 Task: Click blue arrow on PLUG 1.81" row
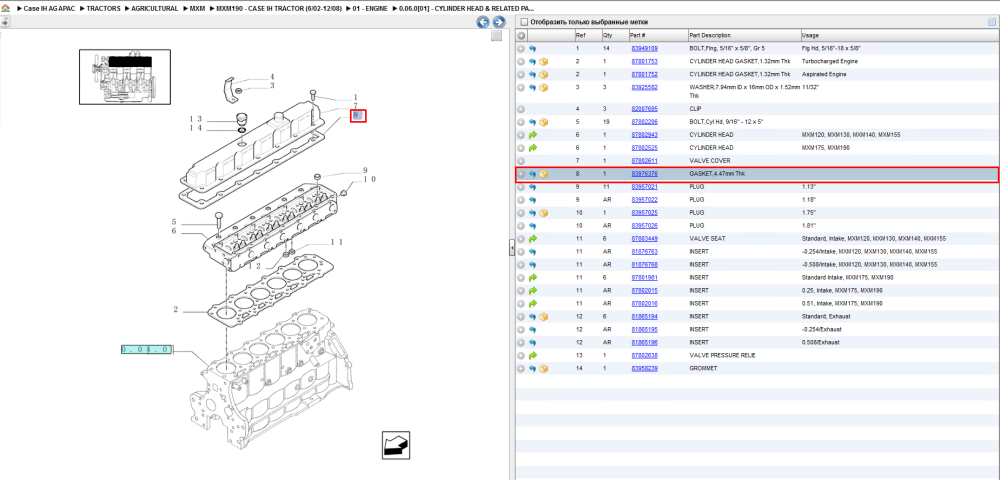[x=533, y=226]
